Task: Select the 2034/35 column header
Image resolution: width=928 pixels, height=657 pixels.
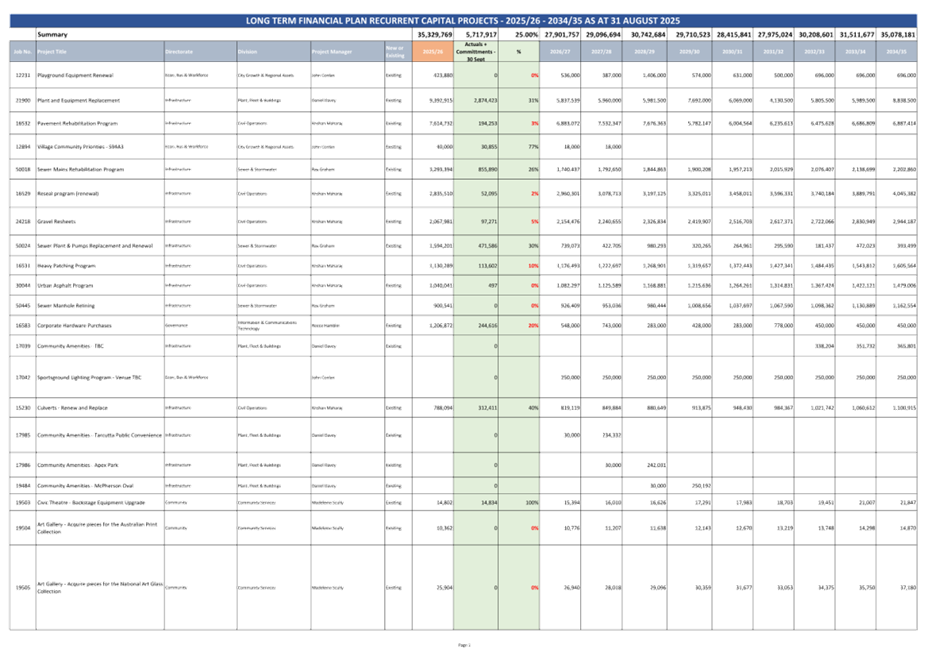Action: click(x=895, y=50)
